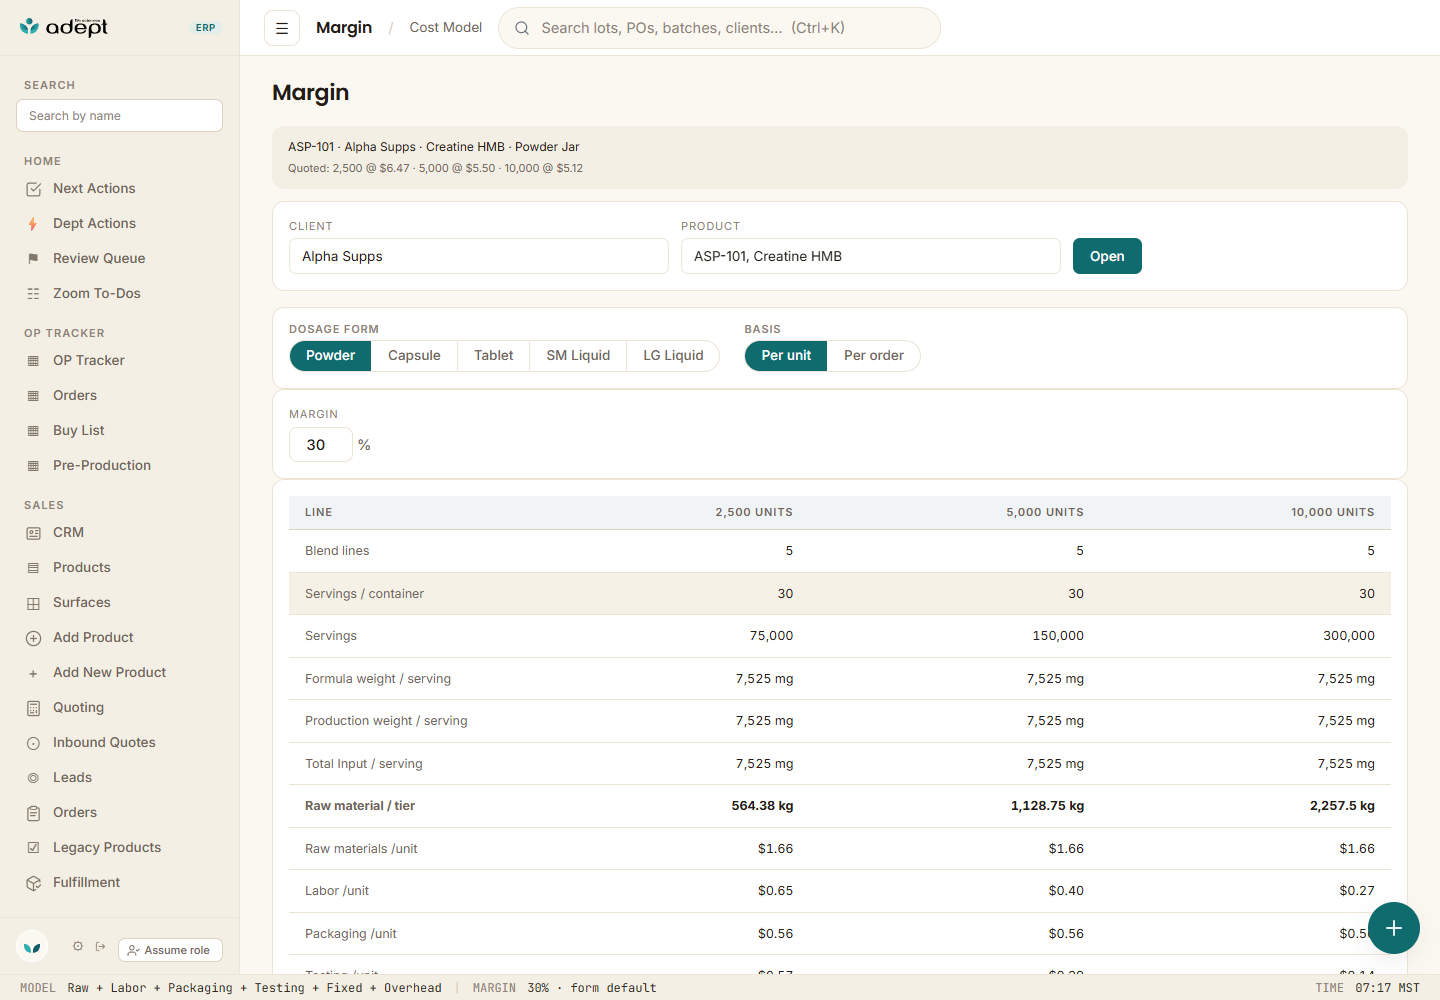Click the 5,000 UNITS column header
Image resolution: width=1440 pixels, height=1000 pixels.
(x=1045, y=512)
